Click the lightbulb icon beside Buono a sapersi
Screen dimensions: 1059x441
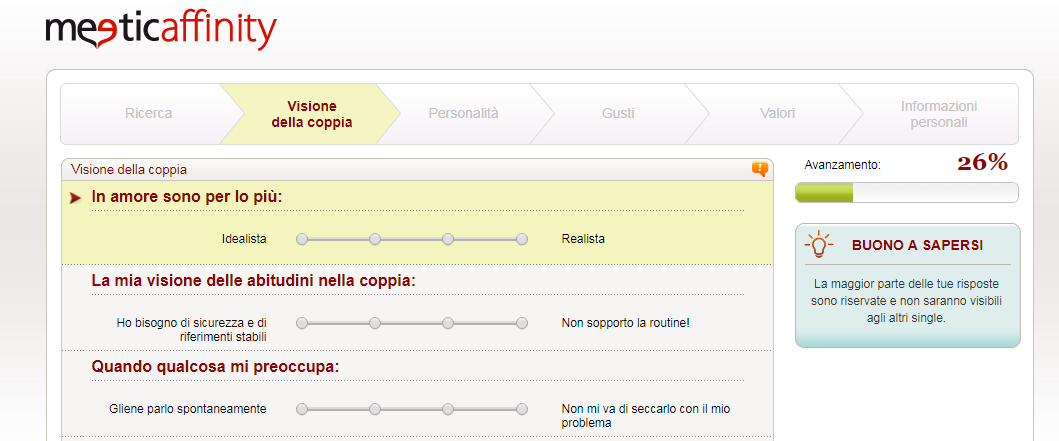point(819,244)
